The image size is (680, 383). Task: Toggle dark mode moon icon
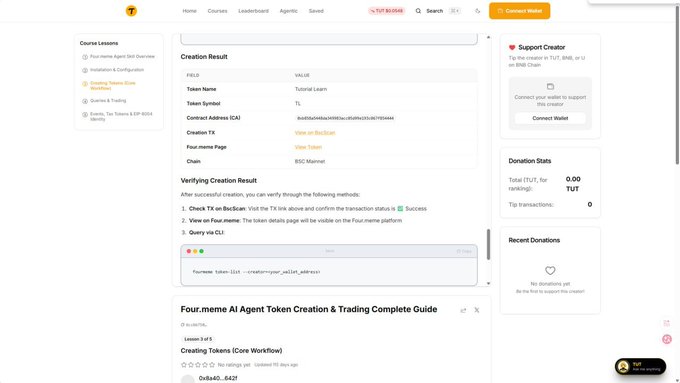tap(477, 11)
